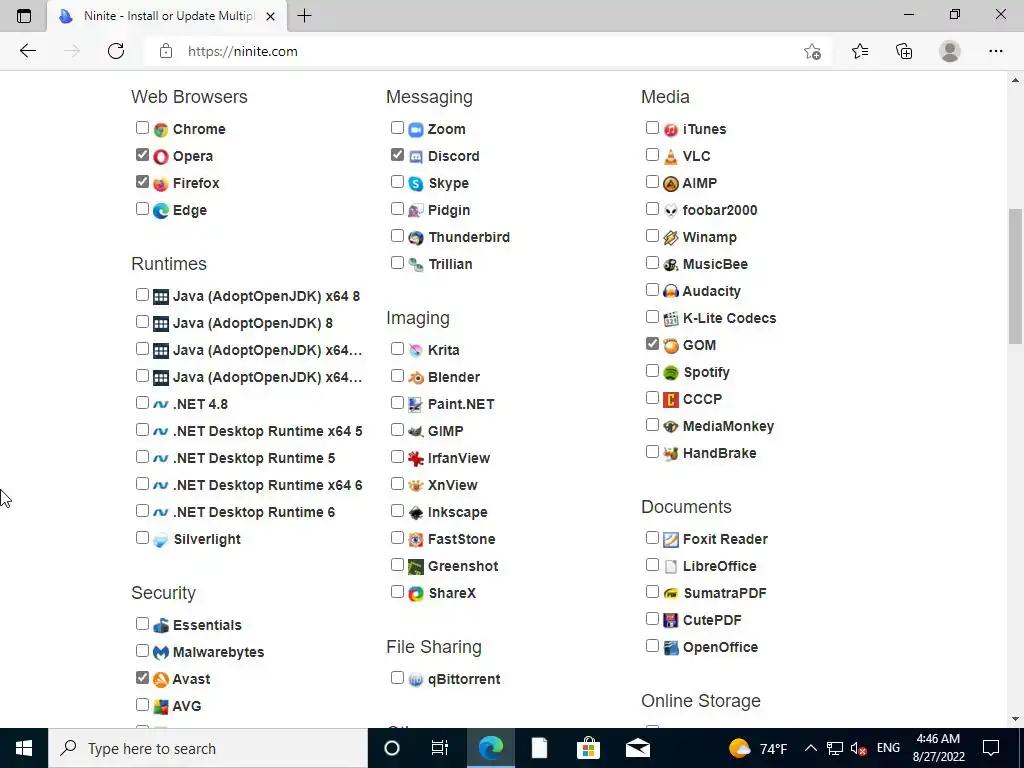Open the browser profile menu

click(x=950, y=51)
